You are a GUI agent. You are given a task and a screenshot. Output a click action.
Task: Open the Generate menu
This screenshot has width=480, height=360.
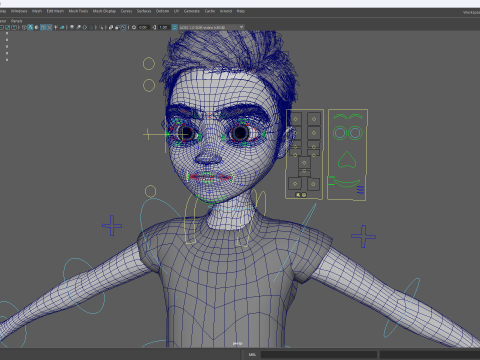(192, 11)
